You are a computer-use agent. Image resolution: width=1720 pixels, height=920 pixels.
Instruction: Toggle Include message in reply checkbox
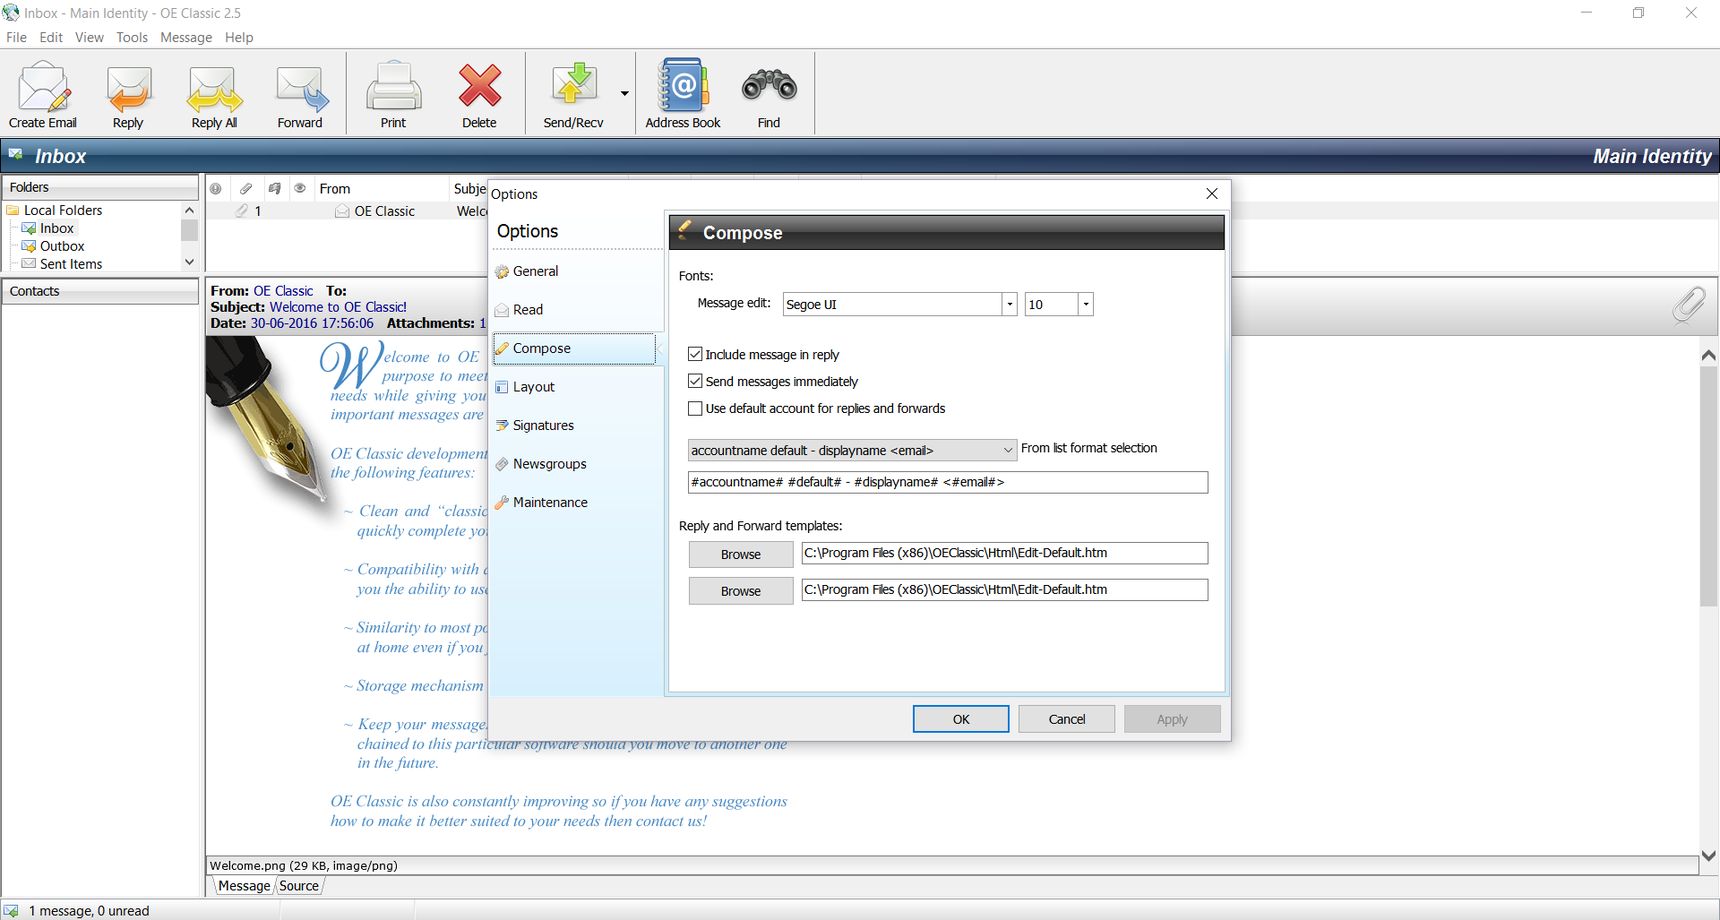pos(695,354)
